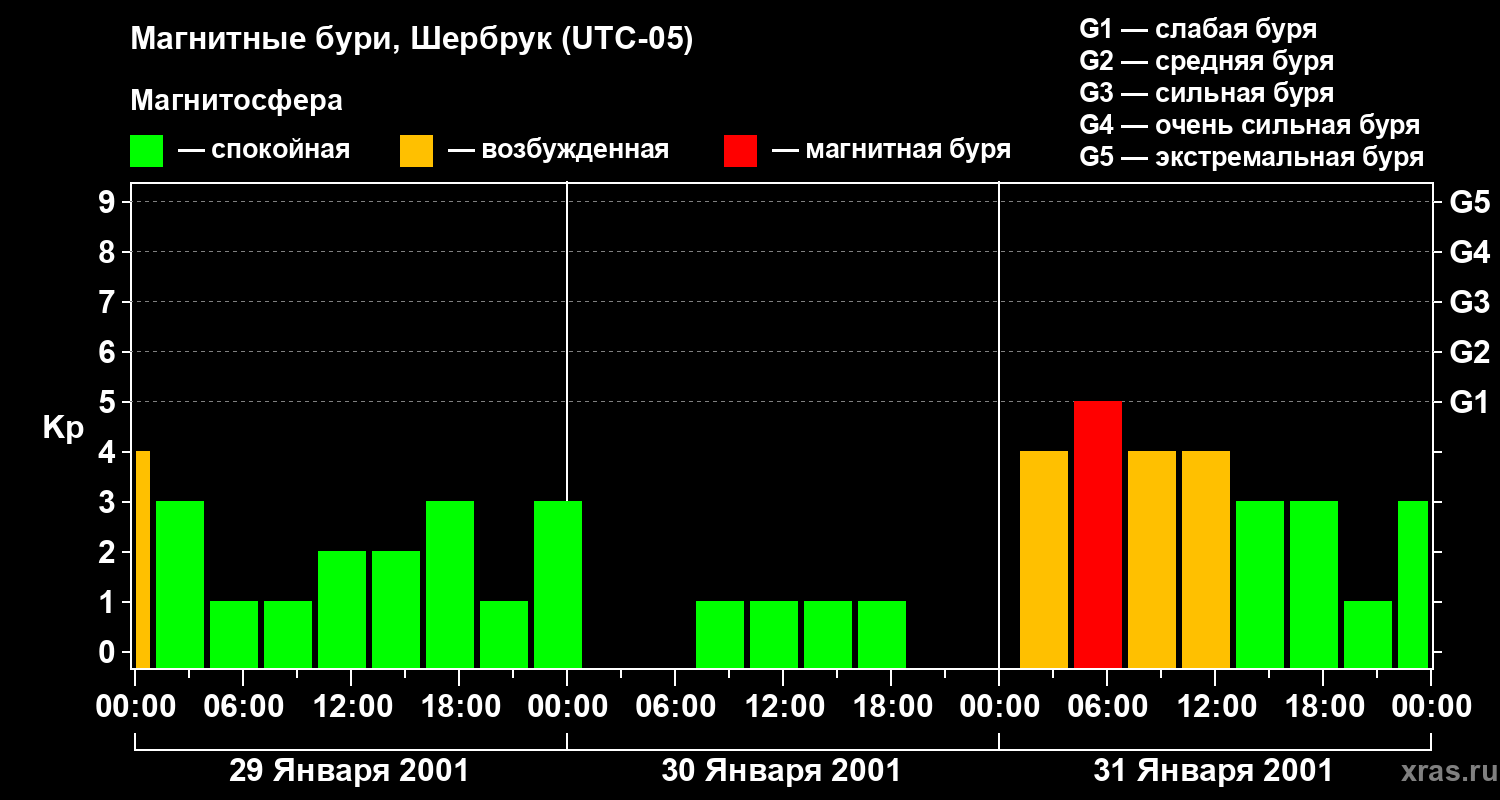The image size is (1500, 800).
Task: Select the 29 Января 2001 date label
Action: pyautogui.click(x=349, y=771)
